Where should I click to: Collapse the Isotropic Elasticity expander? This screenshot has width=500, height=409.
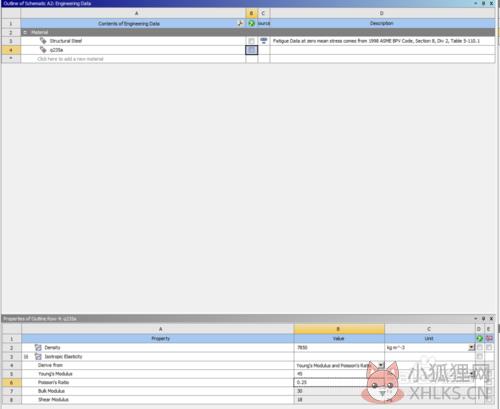26,357
